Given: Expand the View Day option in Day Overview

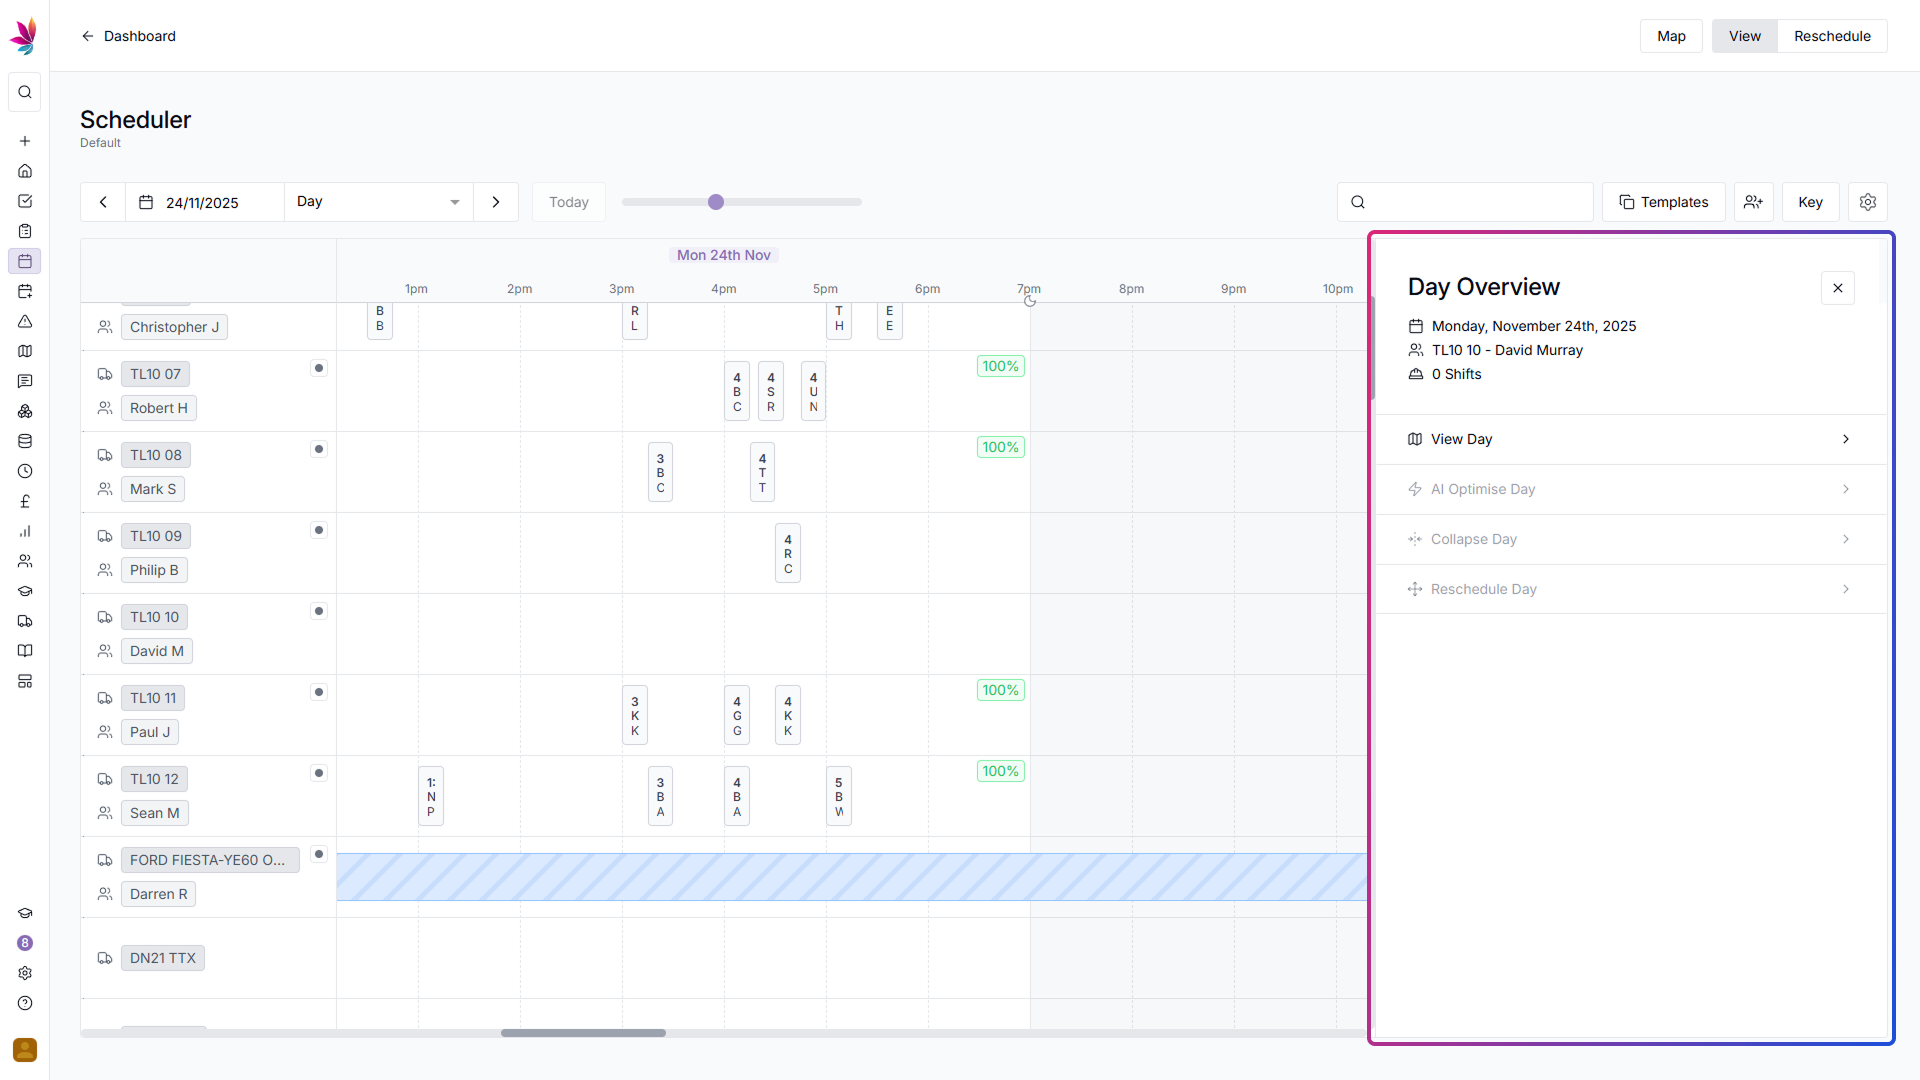Looking at the screenshot, I should click(1845, 439).
